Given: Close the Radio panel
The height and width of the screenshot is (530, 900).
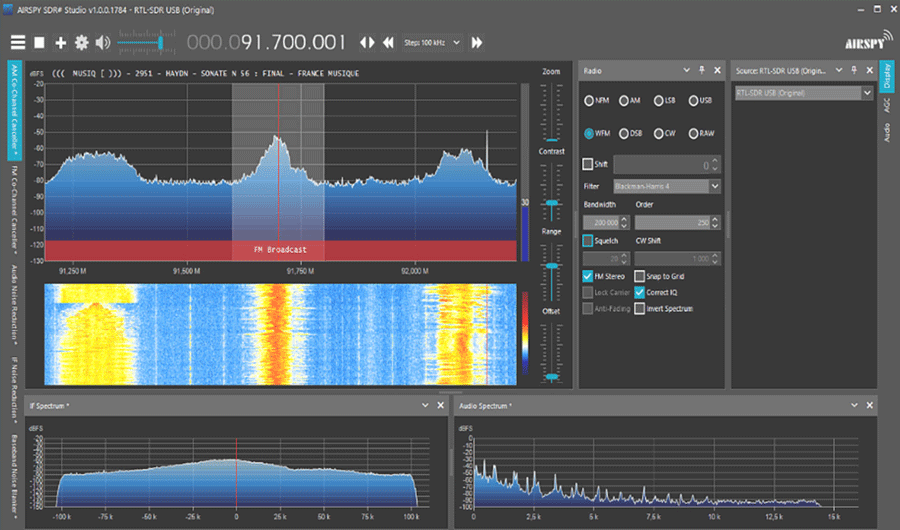Looking at the screenshot, I should pos(717,70).
